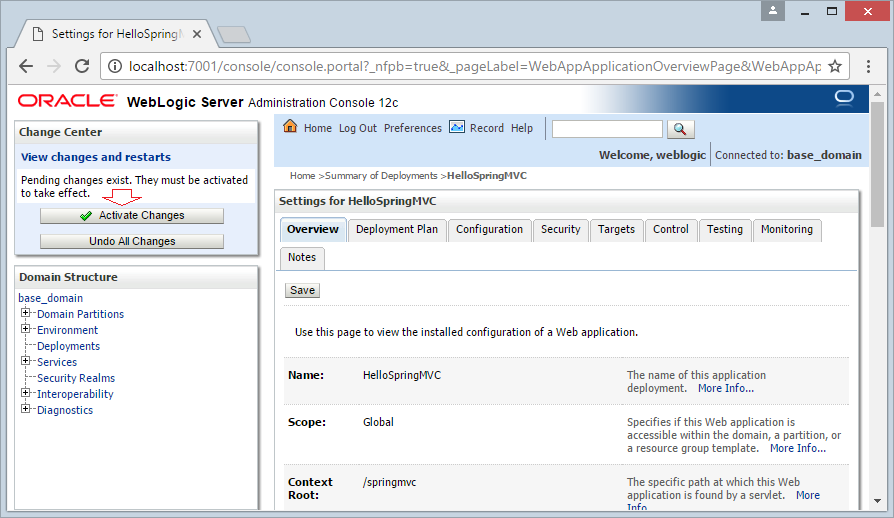This screenshot has width=894, height=518.
Task: Focus the console search input field
Action: click(x=607, y=129)
